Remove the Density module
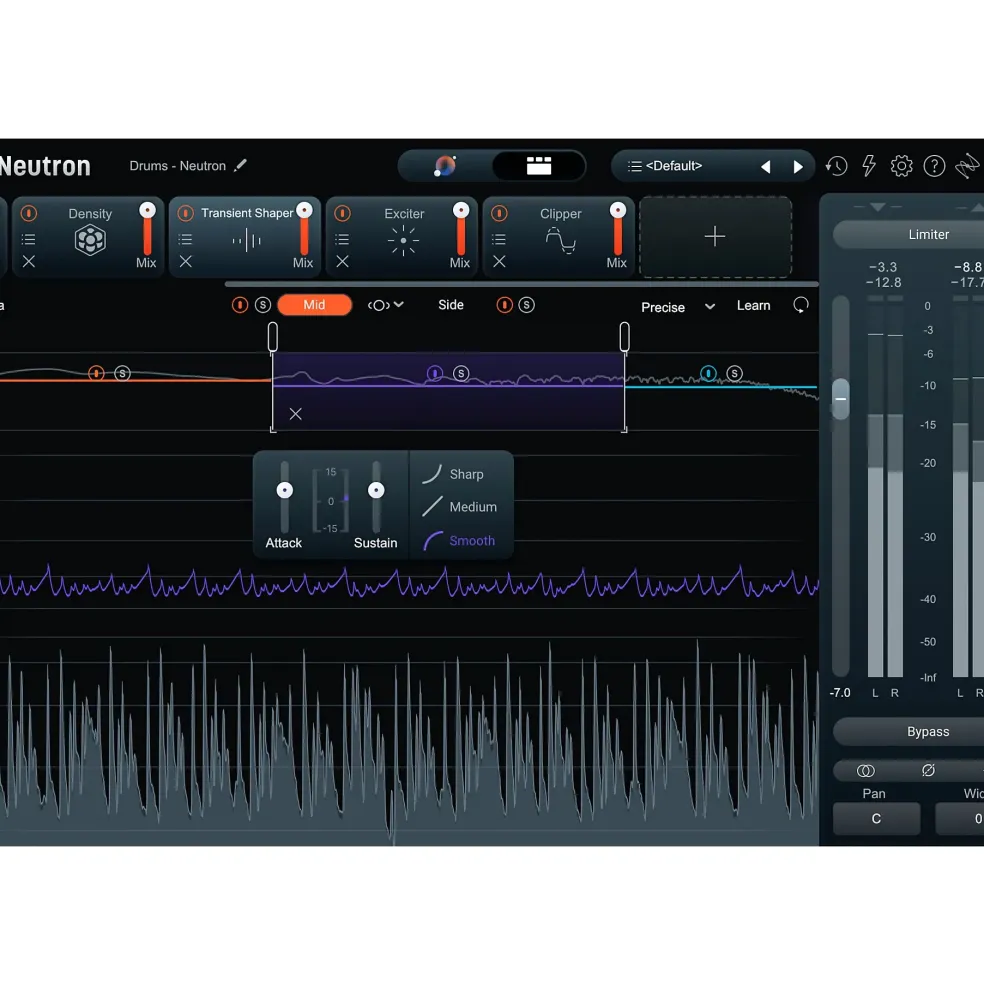This screenshot has width=984, height=985. point(28,261)
